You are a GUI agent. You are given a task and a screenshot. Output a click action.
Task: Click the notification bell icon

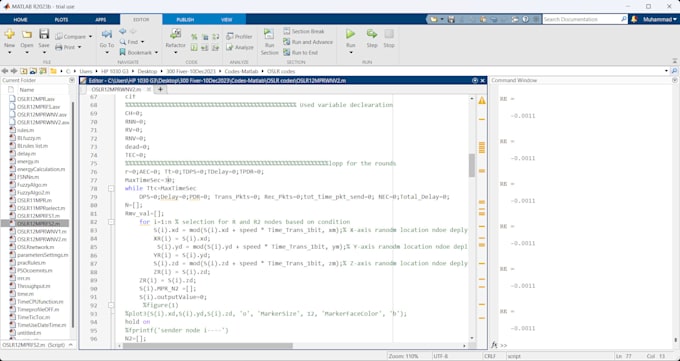(x=634, y=19)
